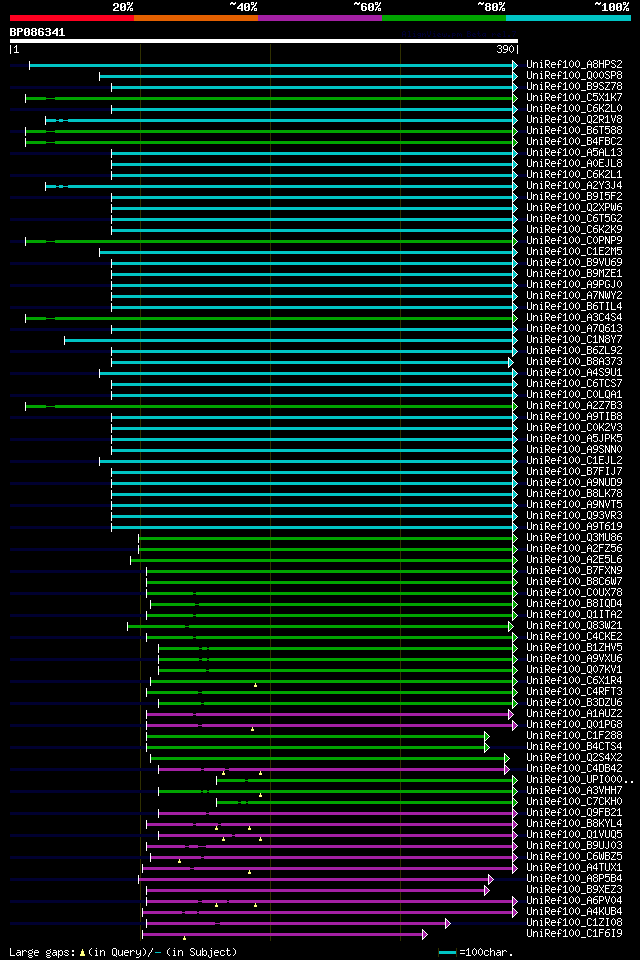Choose UniRef100_B6T588 hit
640x960 pixels.
574,130
